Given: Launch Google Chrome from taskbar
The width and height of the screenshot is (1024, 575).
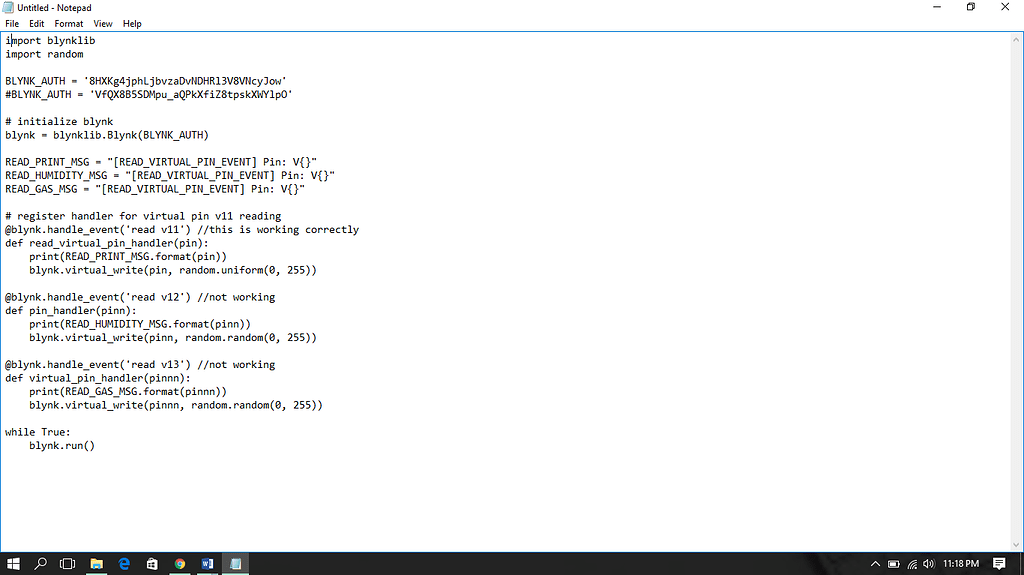Looking at the screenshot, I should pos(180,563).
